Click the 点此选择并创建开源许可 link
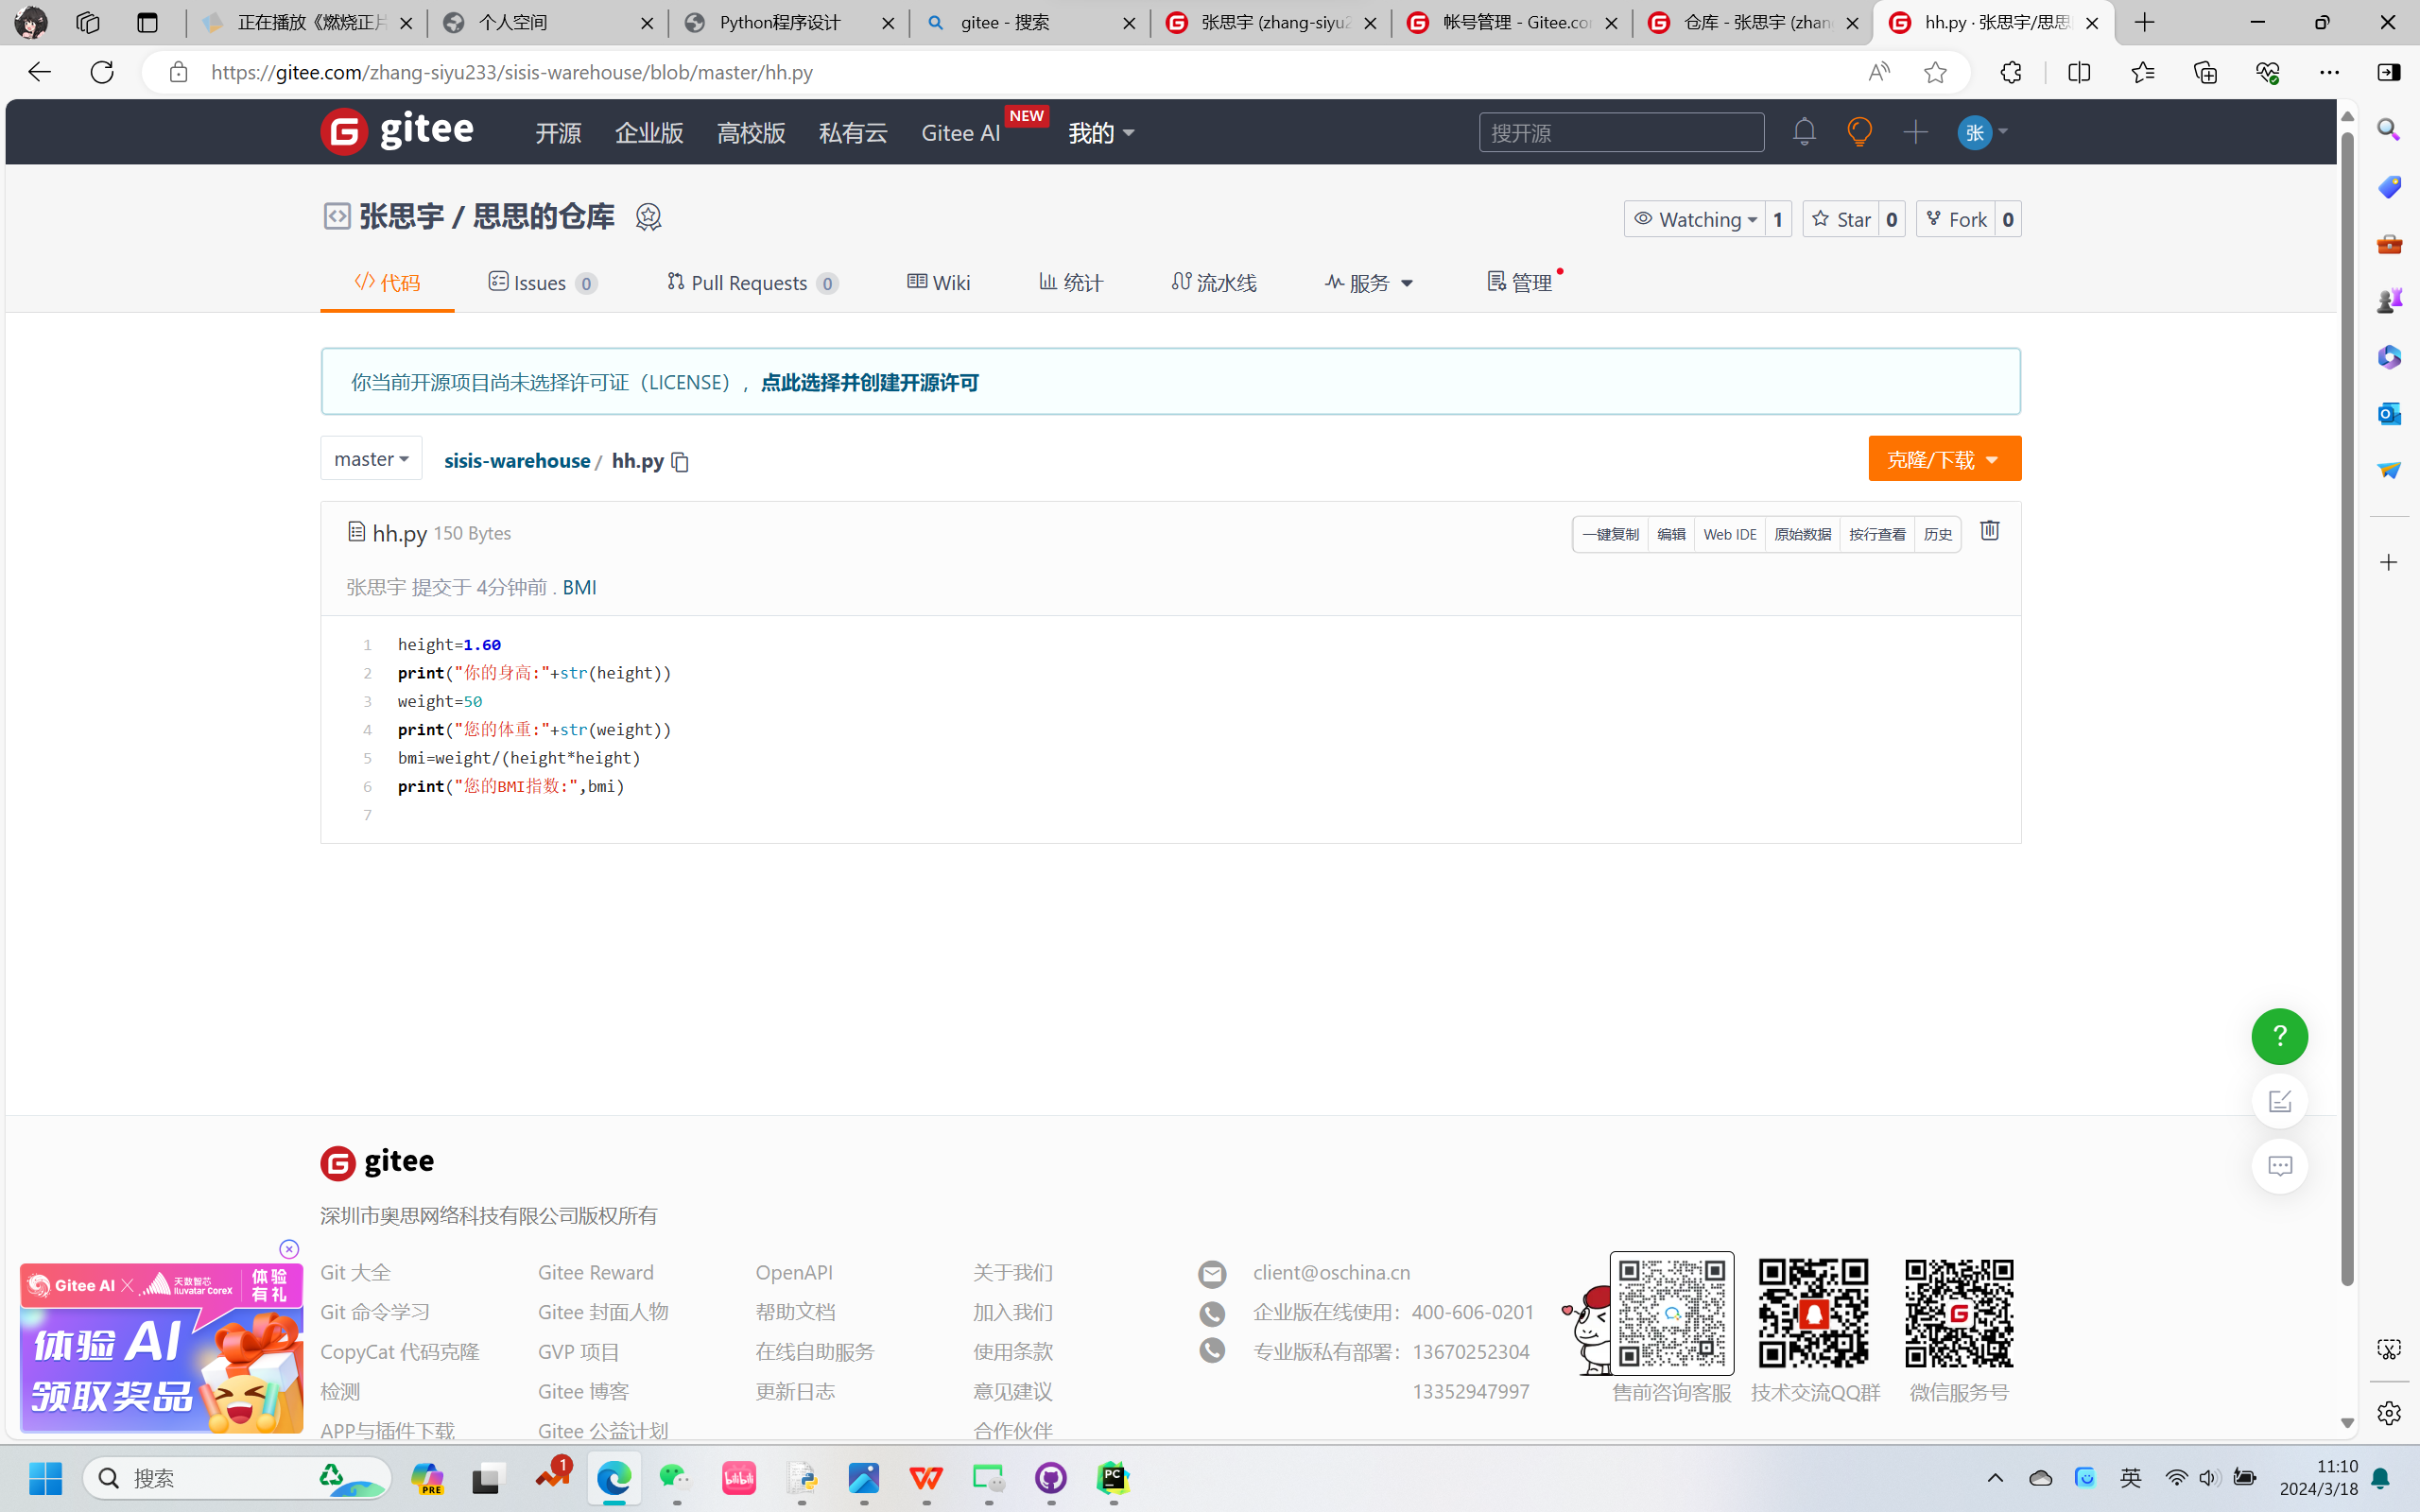Screen dimensions: 2420x1512 [x=869, y=382]
